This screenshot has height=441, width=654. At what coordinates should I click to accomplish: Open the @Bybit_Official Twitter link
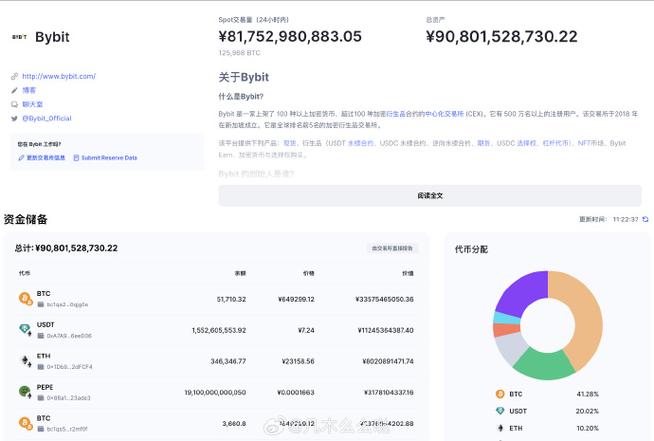pyautogui.click(x=47, y=118)
